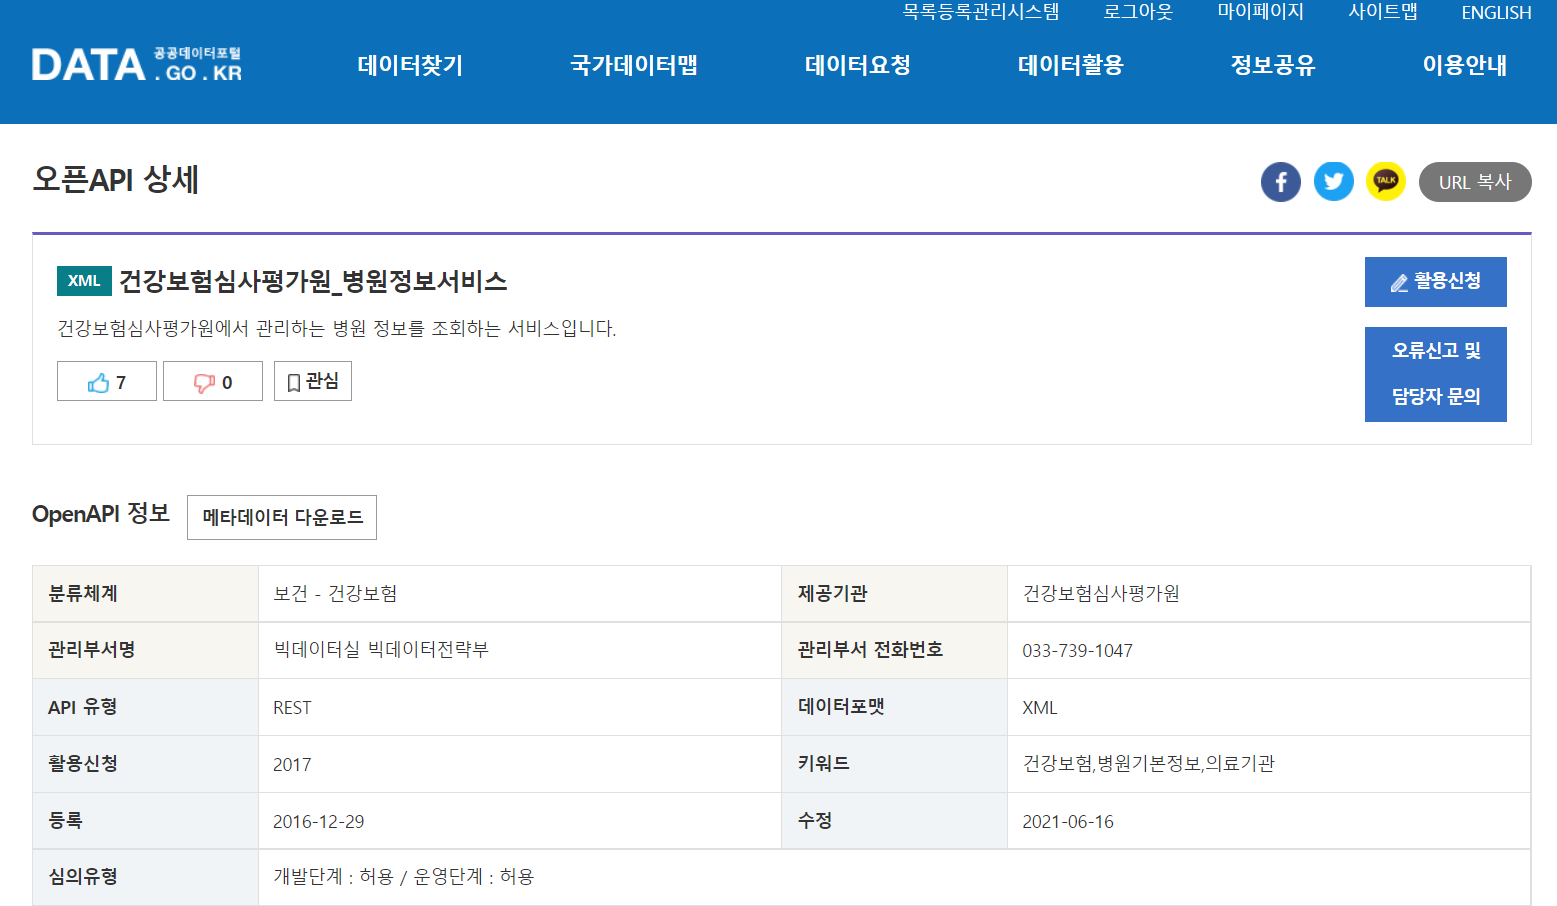Click the 심의유형 label cell
The image size is (1557, 906).
[146, 877]
